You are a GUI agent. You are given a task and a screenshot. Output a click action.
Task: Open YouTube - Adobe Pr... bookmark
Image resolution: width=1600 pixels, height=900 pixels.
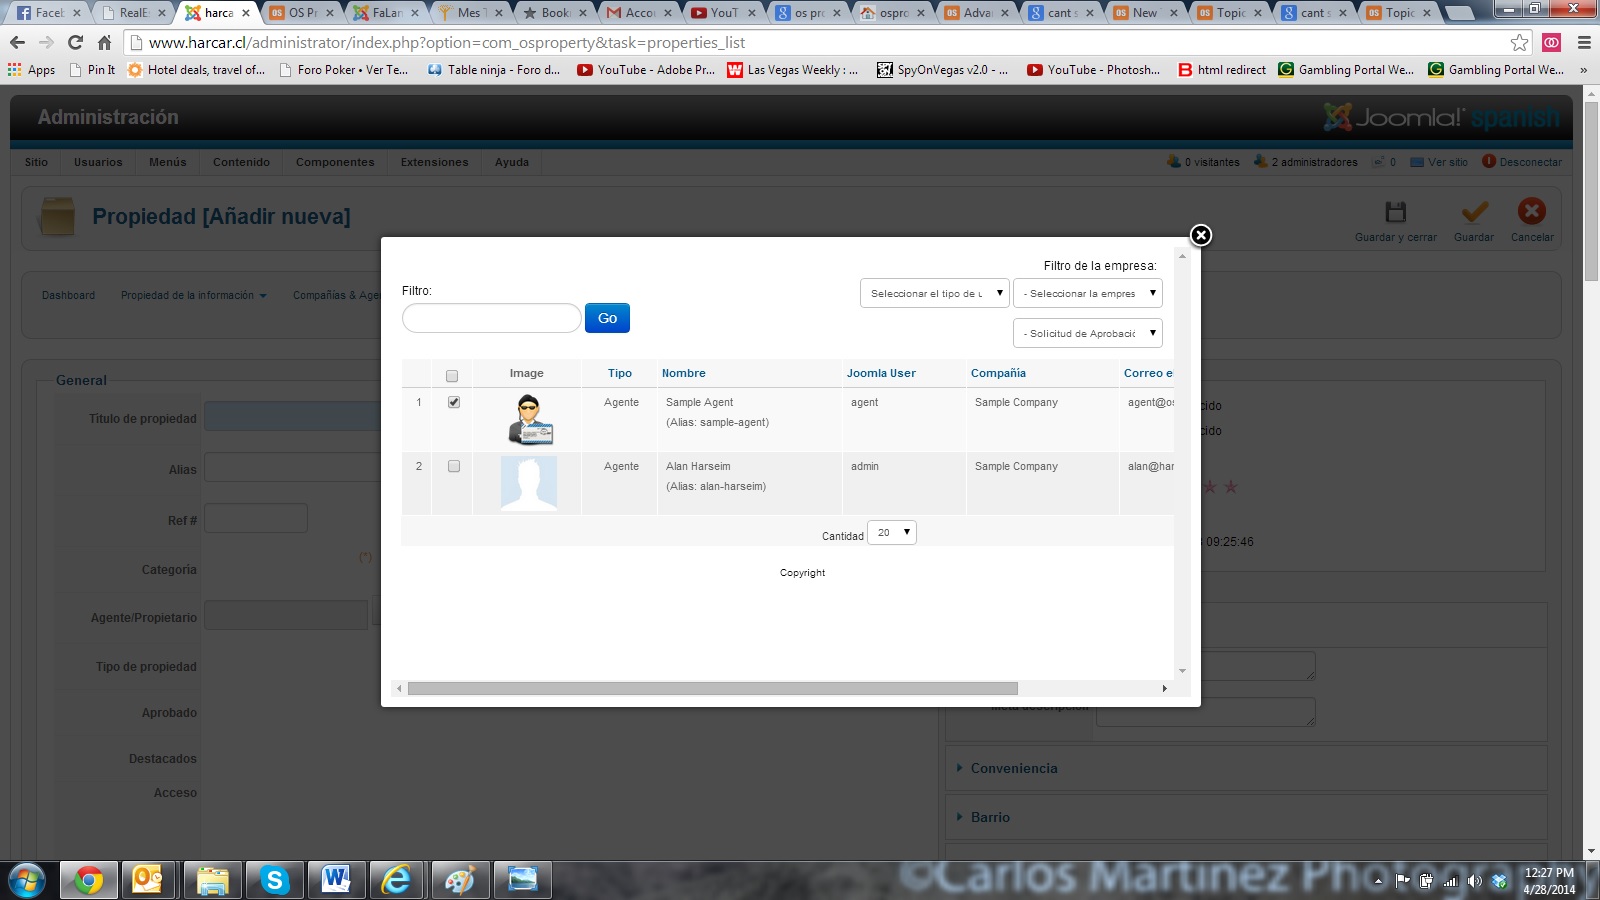pyautogui.click(x=646, y=70)
